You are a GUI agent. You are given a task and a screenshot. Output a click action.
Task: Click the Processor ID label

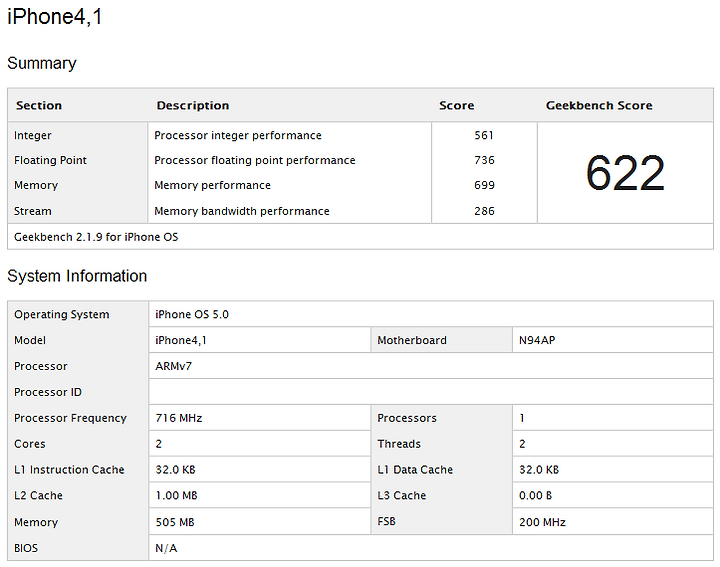click(x=48, y=392)
